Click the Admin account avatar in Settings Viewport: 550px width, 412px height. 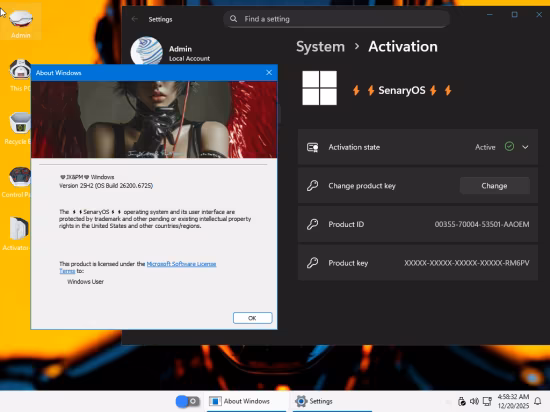[146, 50]
